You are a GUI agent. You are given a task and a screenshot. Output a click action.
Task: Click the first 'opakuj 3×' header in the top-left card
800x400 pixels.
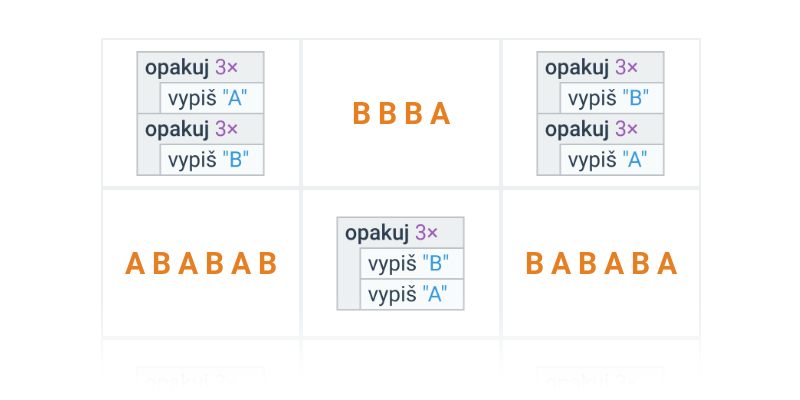point(201,67)
